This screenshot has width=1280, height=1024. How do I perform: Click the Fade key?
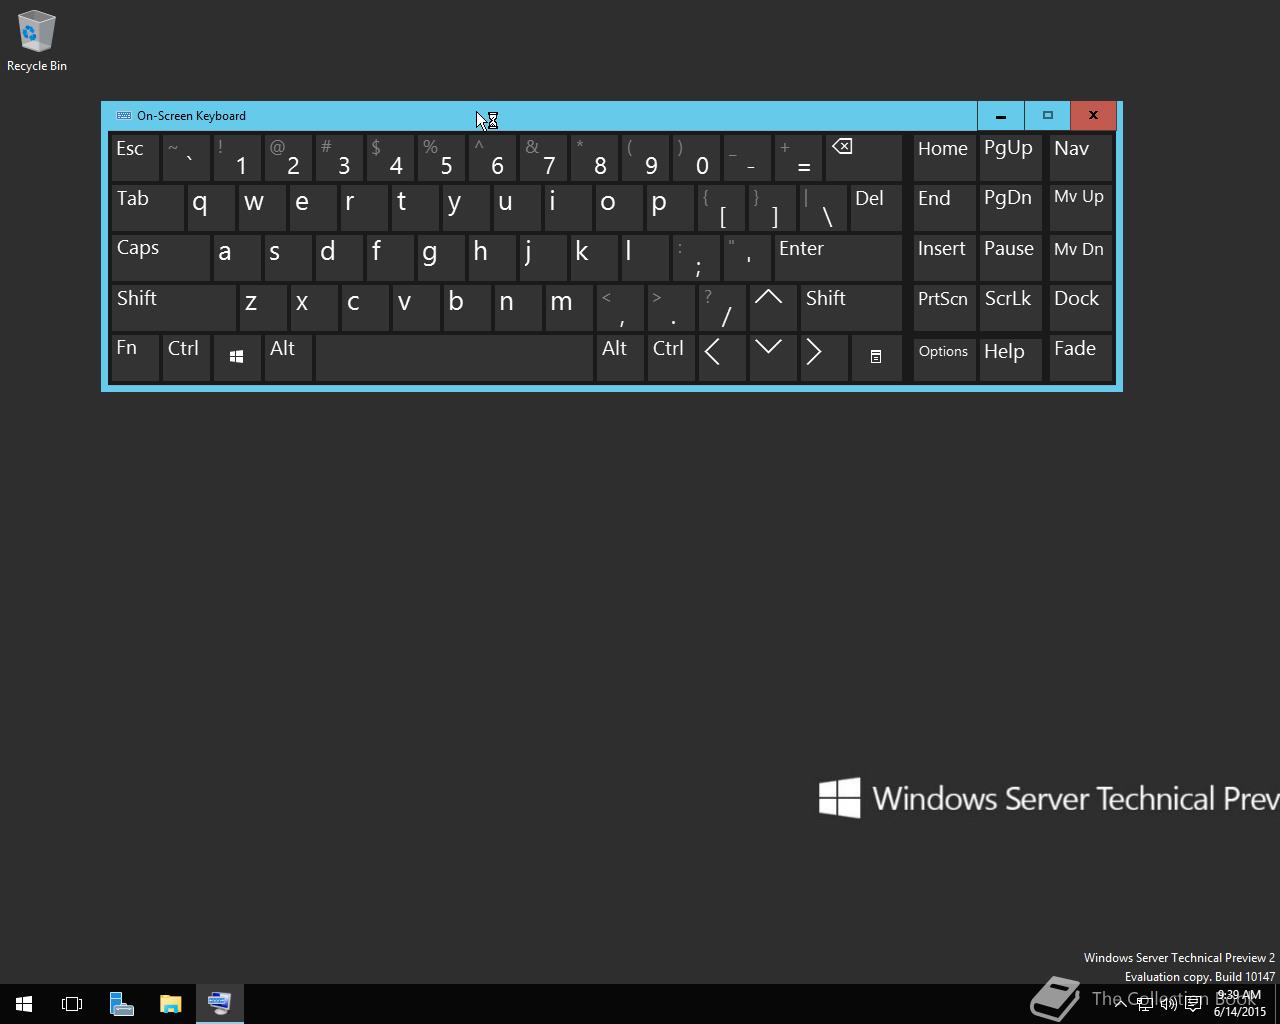tap(1080, 358)
